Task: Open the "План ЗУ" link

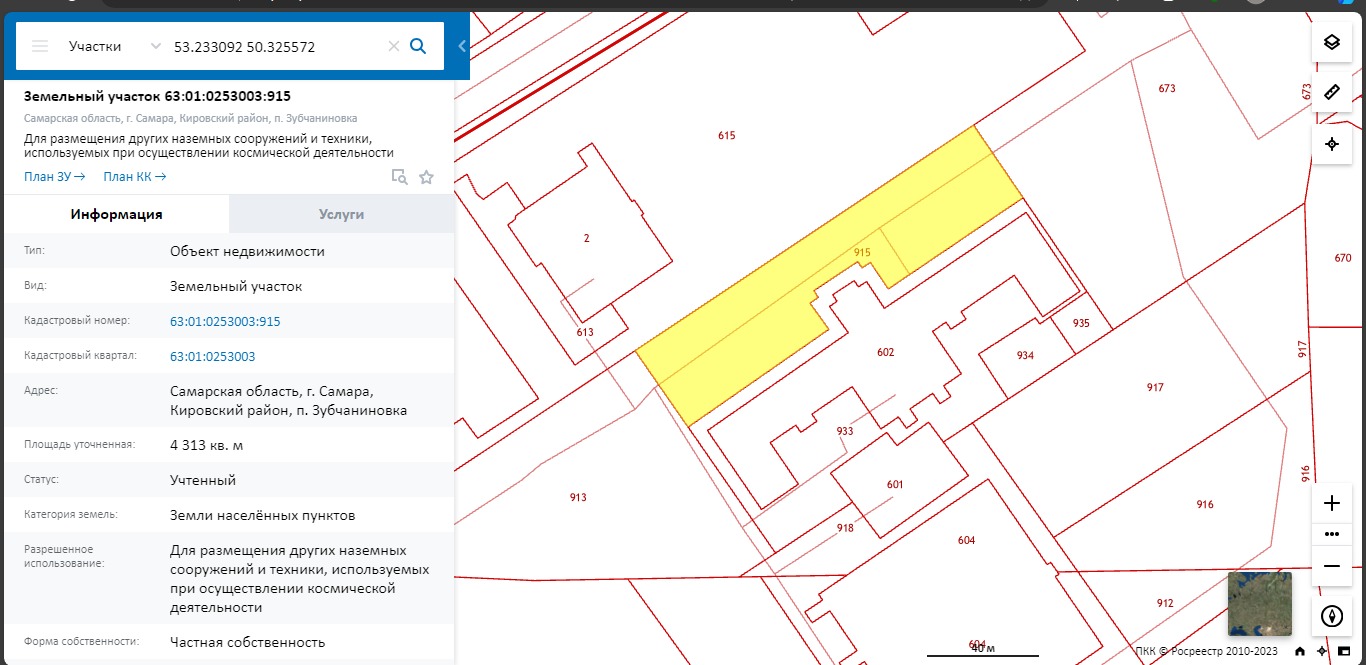Action: [x=54, y=177]
